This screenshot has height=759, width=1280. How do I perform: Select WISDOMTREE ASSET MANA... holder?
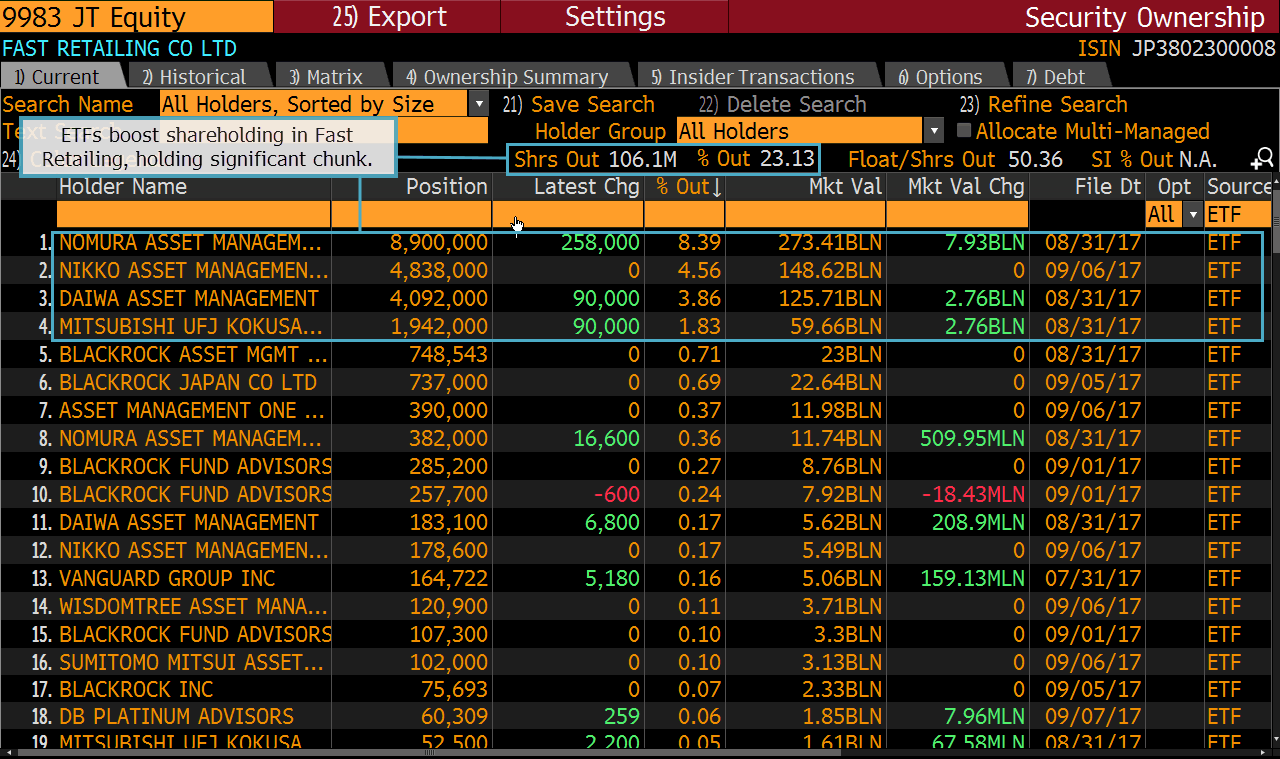tap(193, 606)
